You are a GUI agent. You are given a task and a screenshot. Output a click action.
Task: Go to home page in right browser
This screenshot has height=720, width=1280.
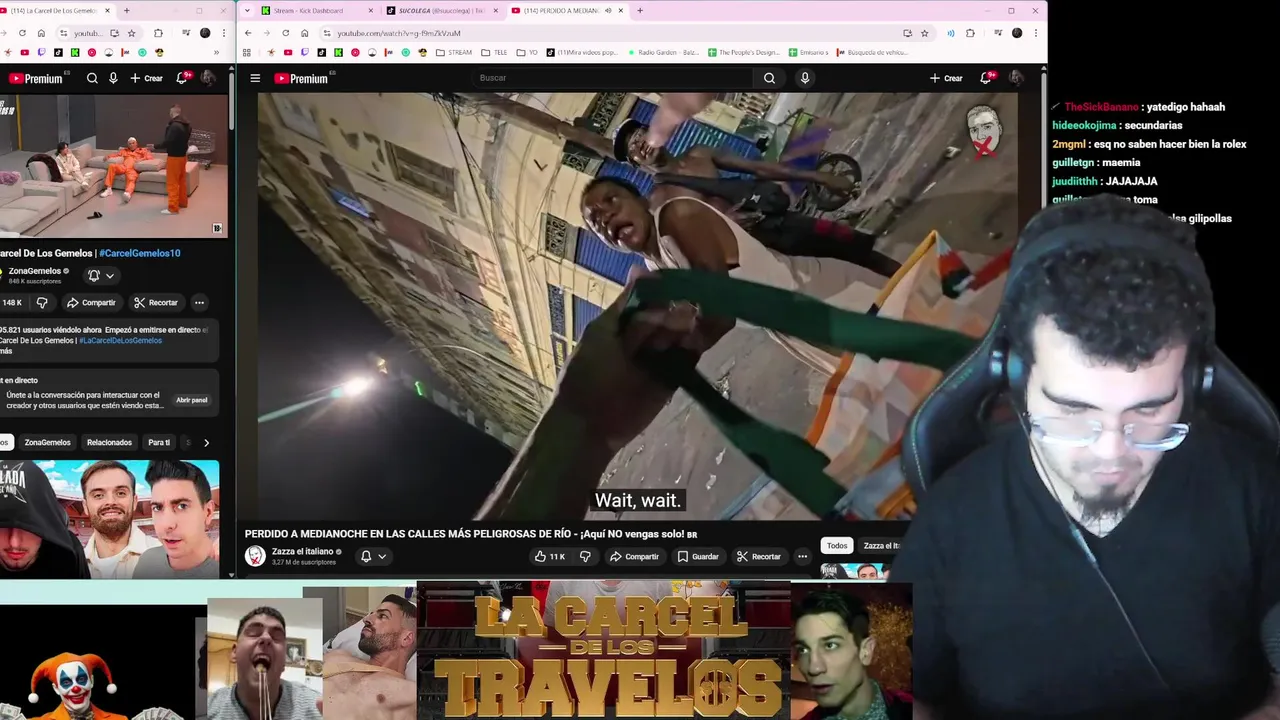[305, 33]
